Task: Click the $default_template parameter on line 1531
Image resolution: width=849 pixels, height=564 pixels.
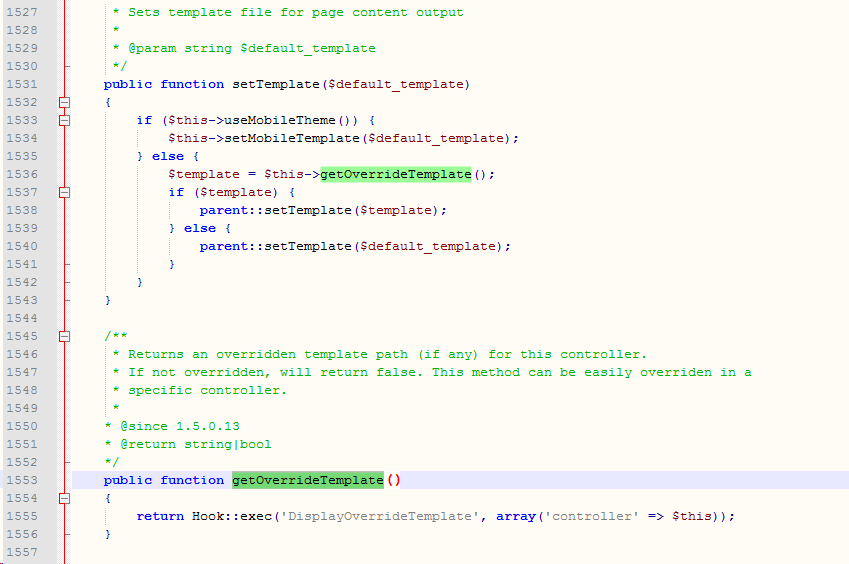Action: 396,84
